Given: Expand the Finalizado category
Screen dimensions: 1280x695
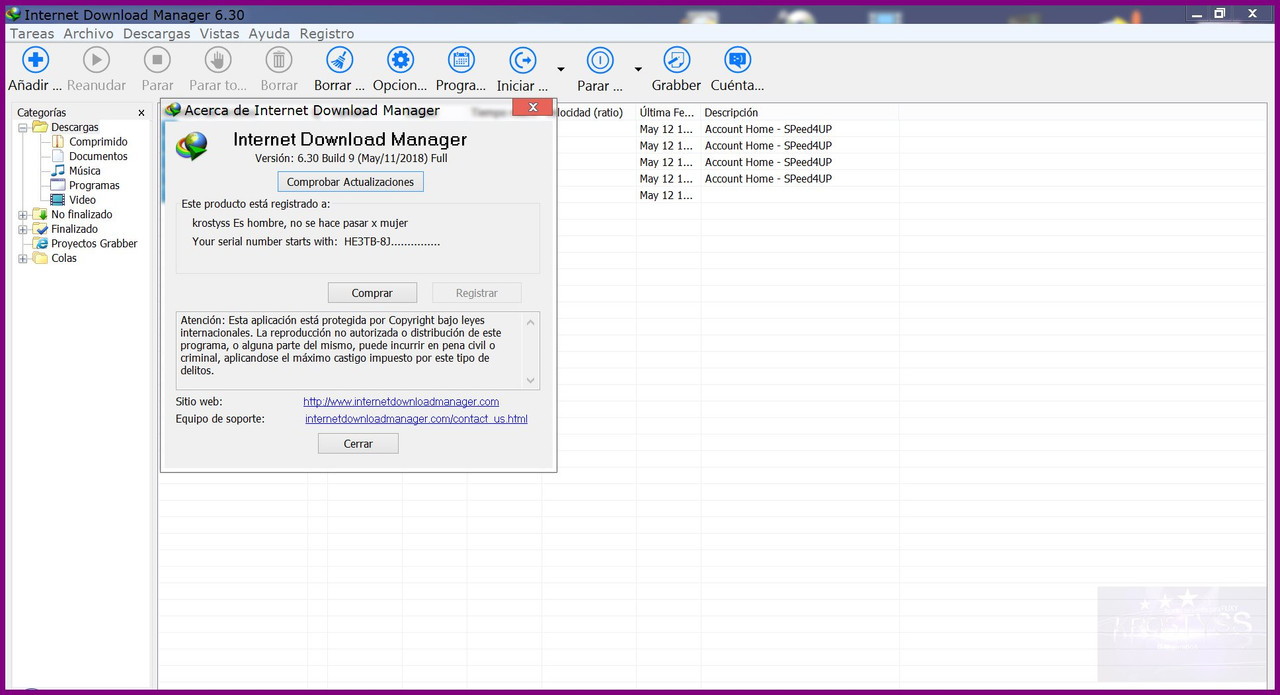Looking at the screenshot, I should coord(23,229).
